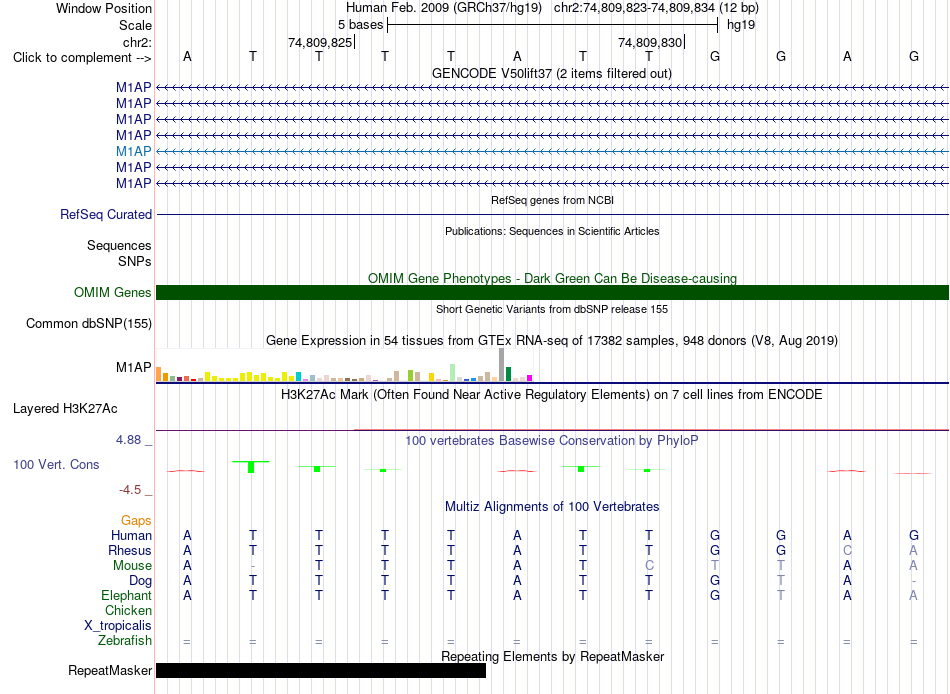Click 'Repeating Elements by RepeatMasker' title
950x694 pixels.
click(553, 656)
